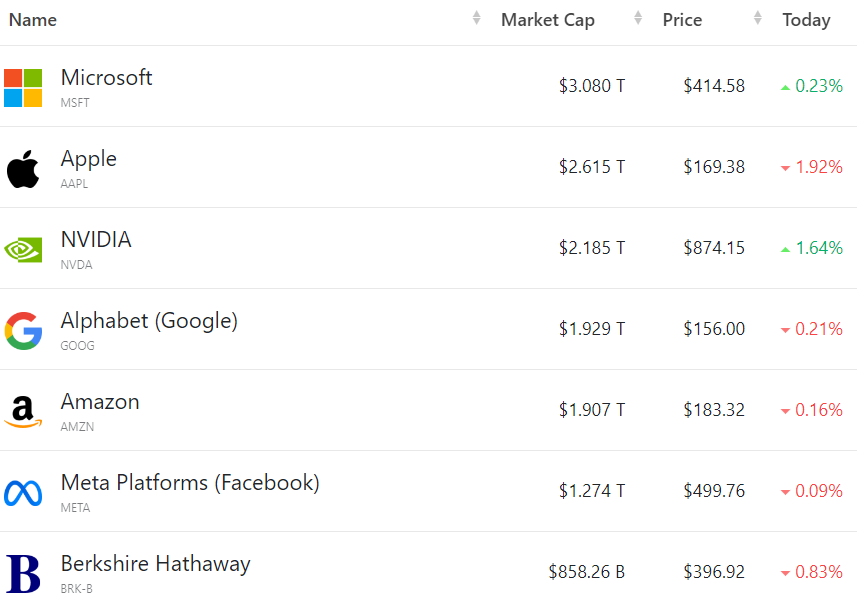Click the Amazon logo icon
The image size is (857, 609).
pos(23,411)
